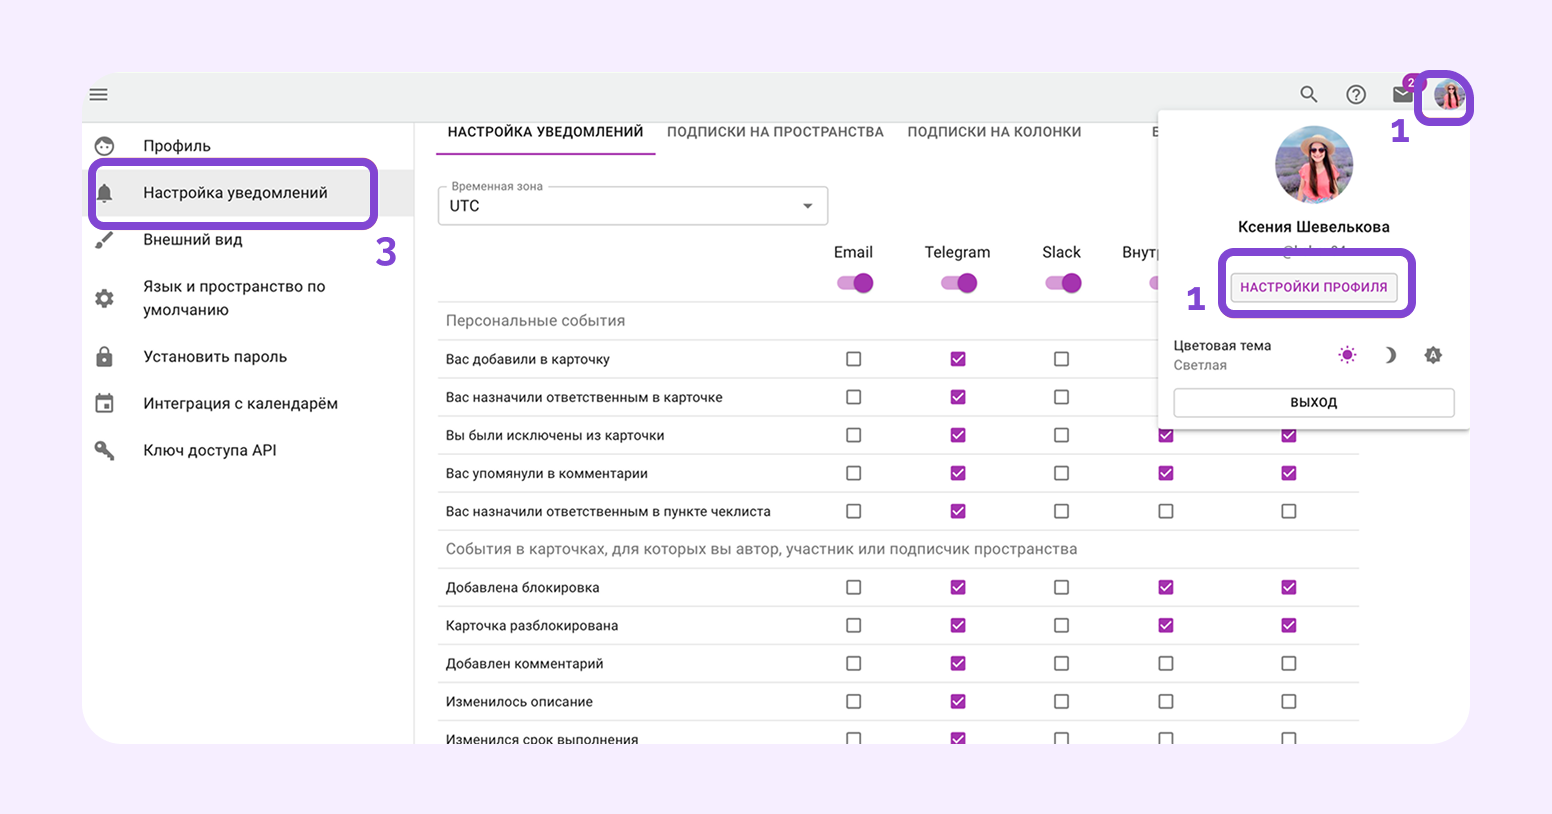This screenshot has width=1552, height=814.
Task: Switch to 'Подписки на пространства' tab
Action: (x=775, y=132)
